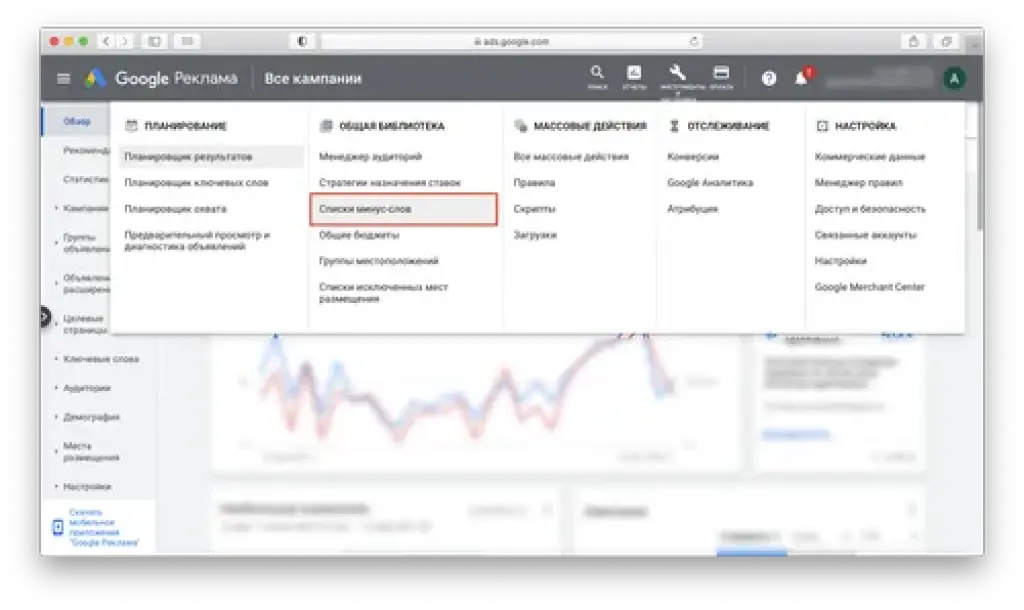Click the Google Ads logo

coord(95,78)
